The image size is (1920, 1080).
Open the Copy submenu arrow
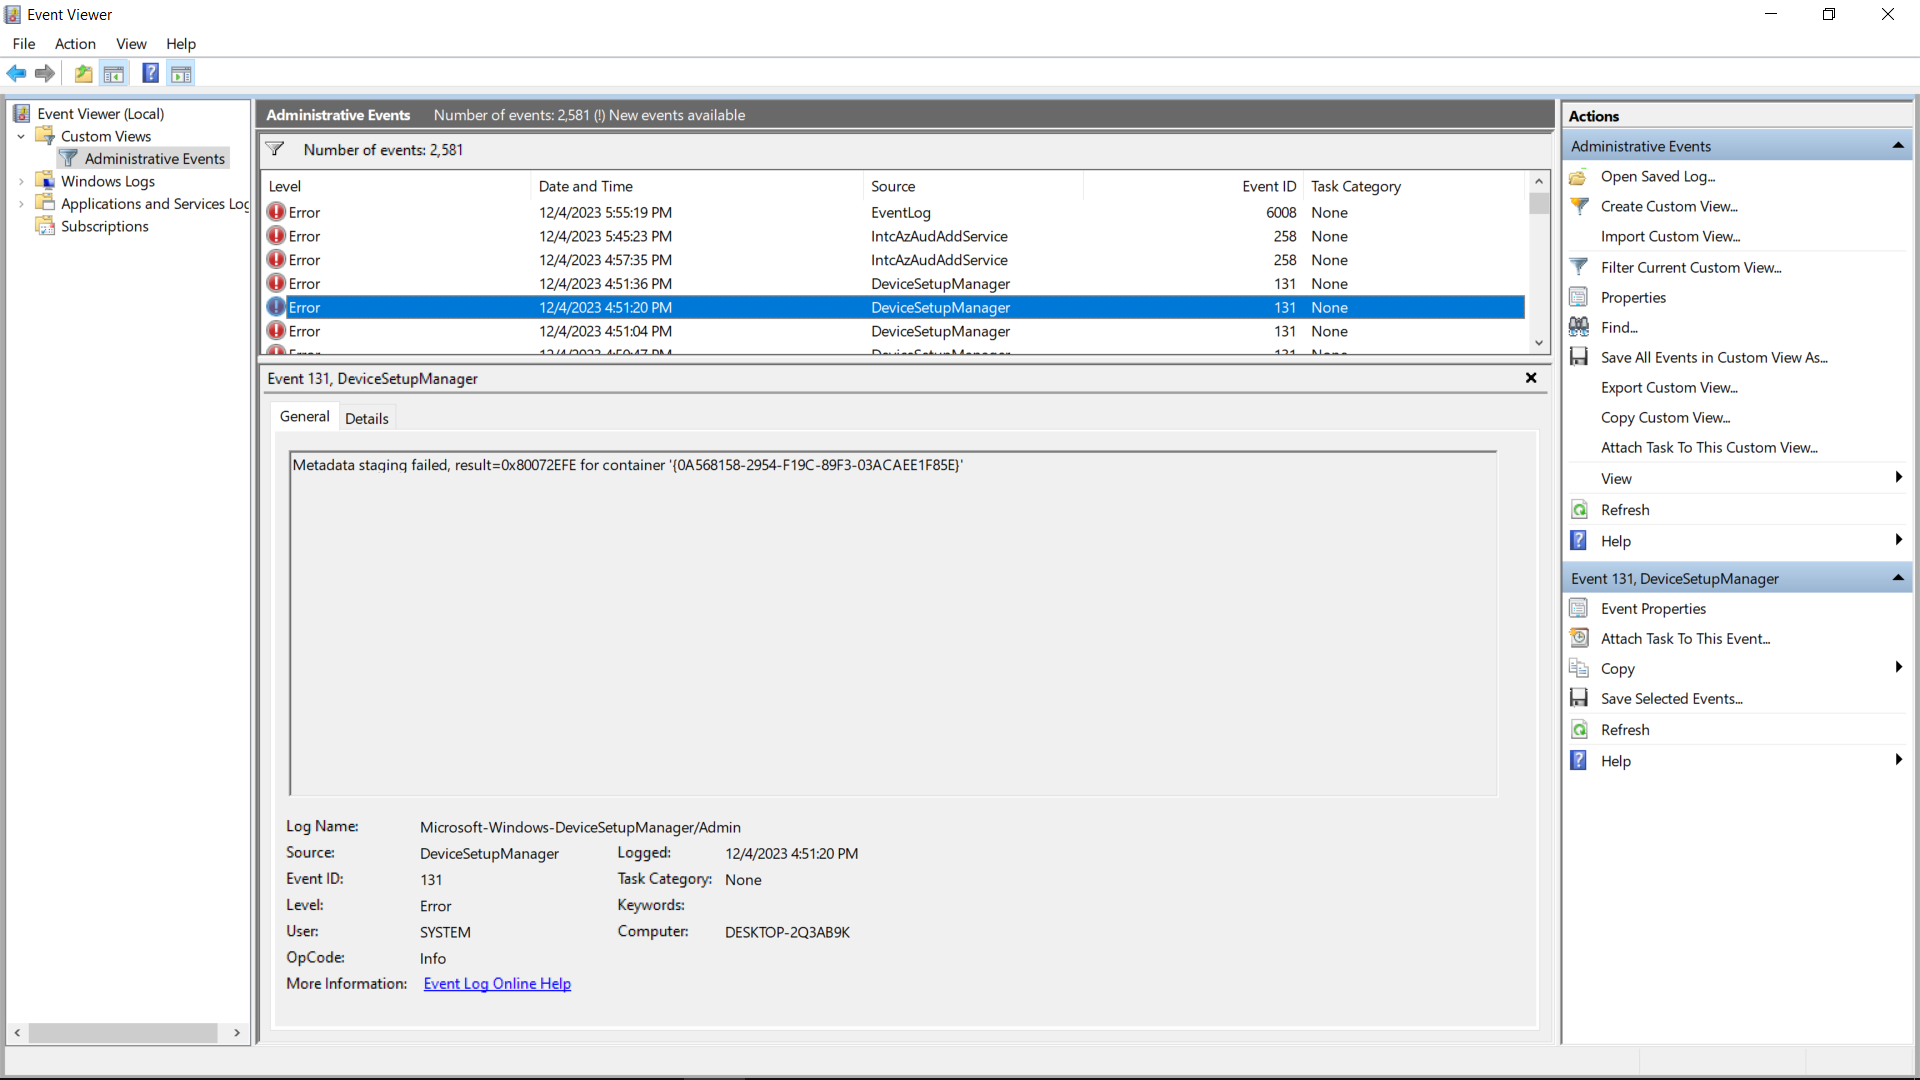(1897, 668)
